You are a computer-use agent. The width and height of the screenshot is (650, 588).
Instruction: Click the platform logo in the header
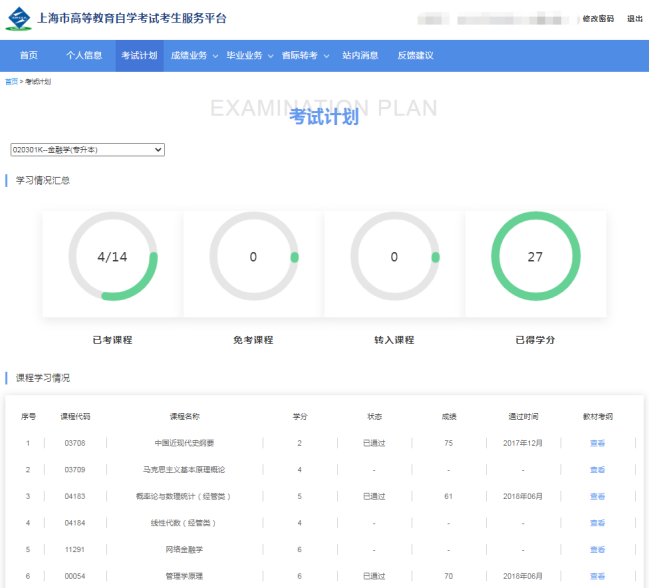click(x=18, y=18)
